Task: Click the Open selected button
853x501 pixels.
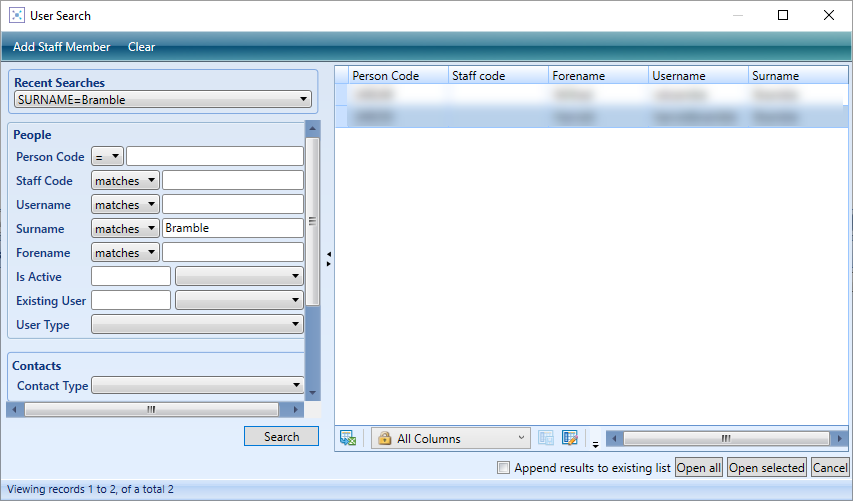Action: pos(767,467)
